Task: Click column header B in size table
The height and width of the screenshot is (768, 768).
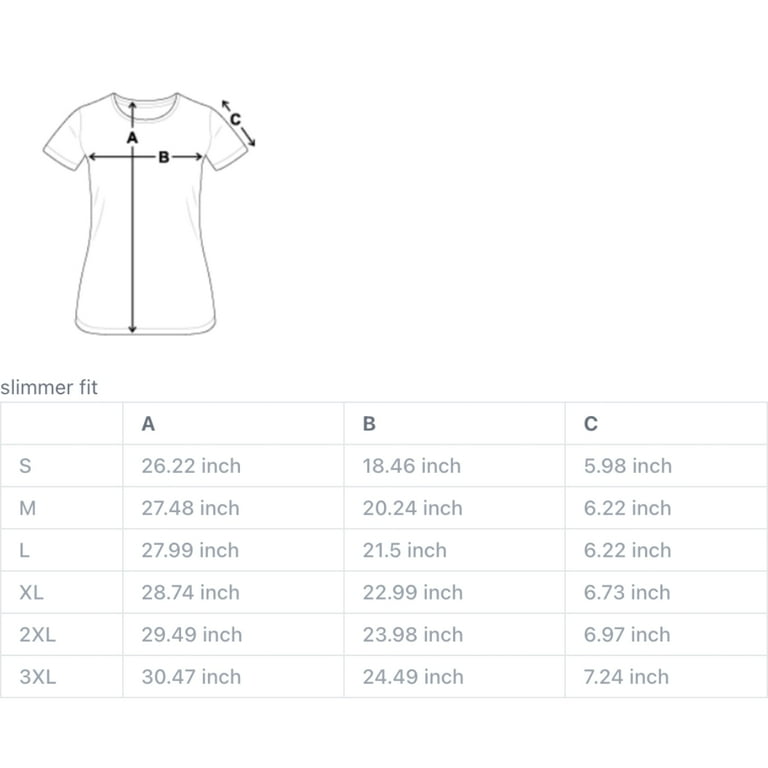Action: tap(369, 424)
